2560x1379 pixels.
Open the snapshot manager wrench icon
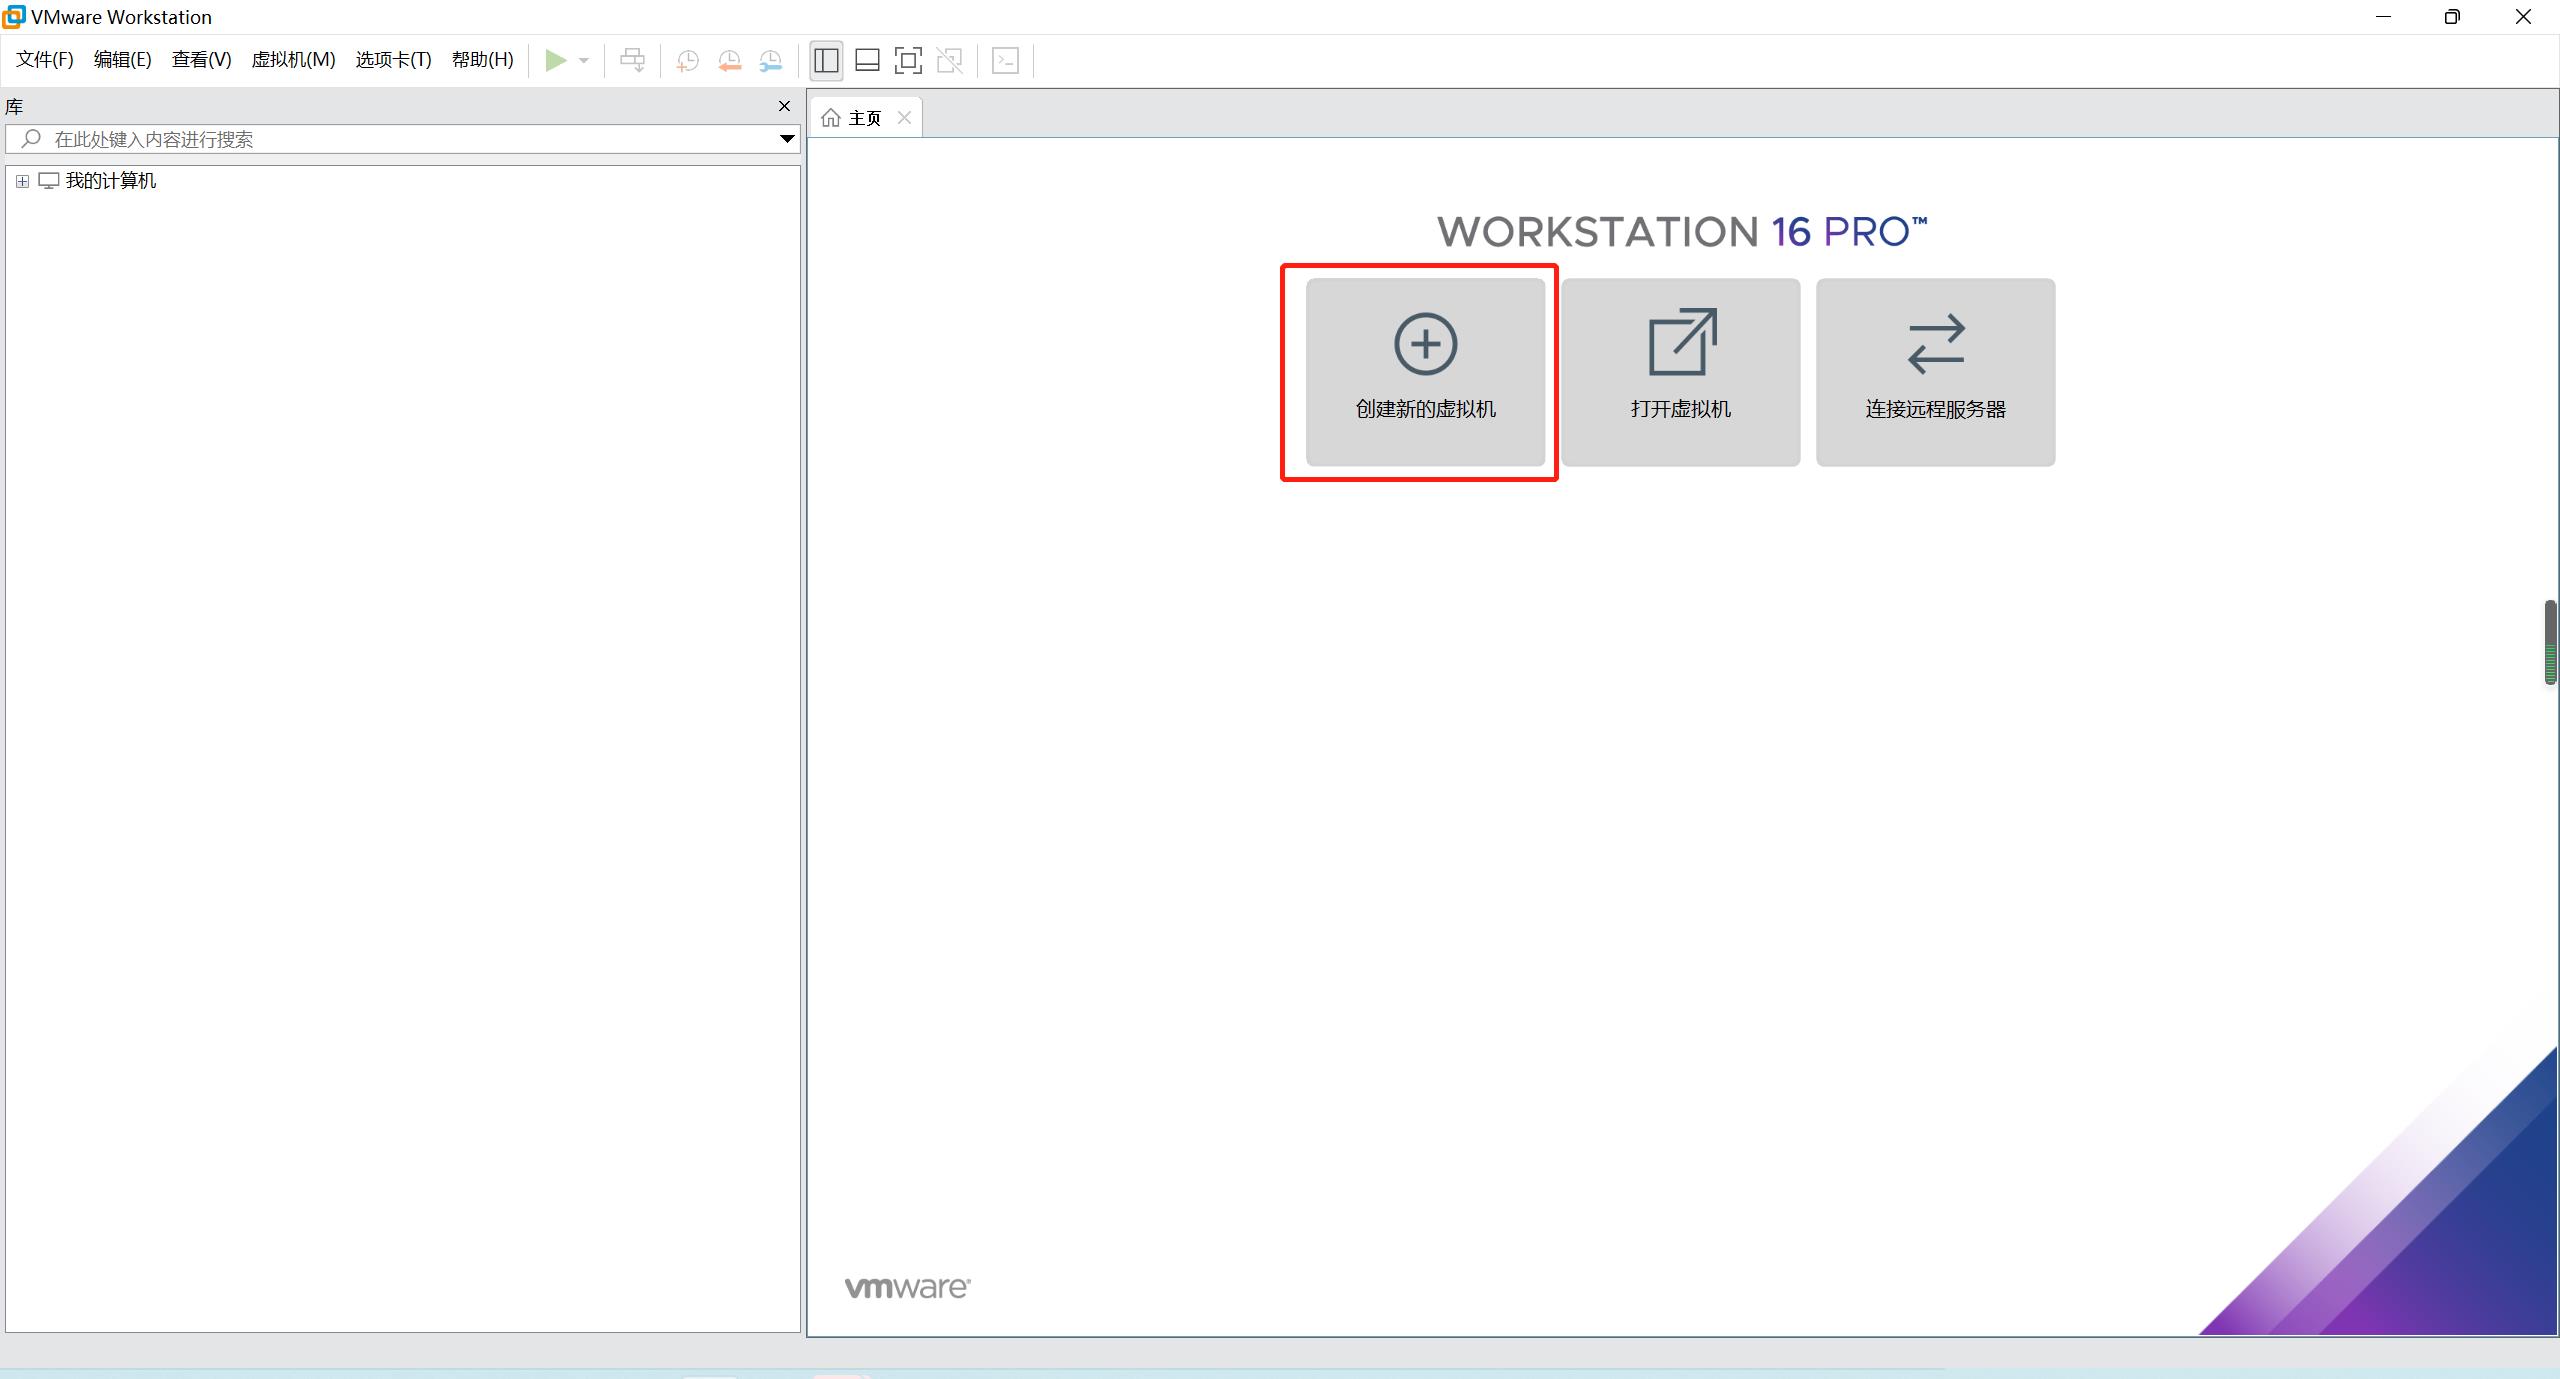[770, 61]
